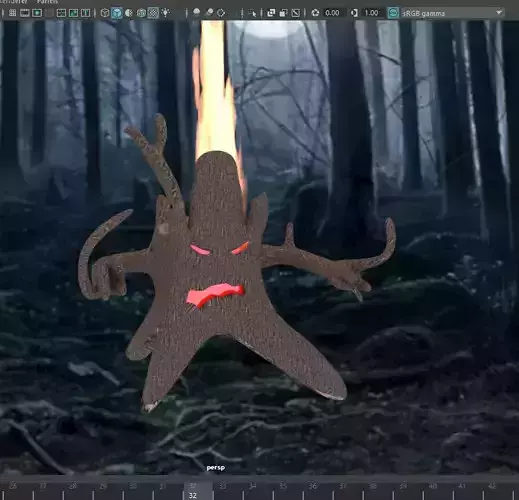Viewport: 519px width, 500px height.
Task: Jump to frame 29 on the timeline
Action: coord(103,486)
